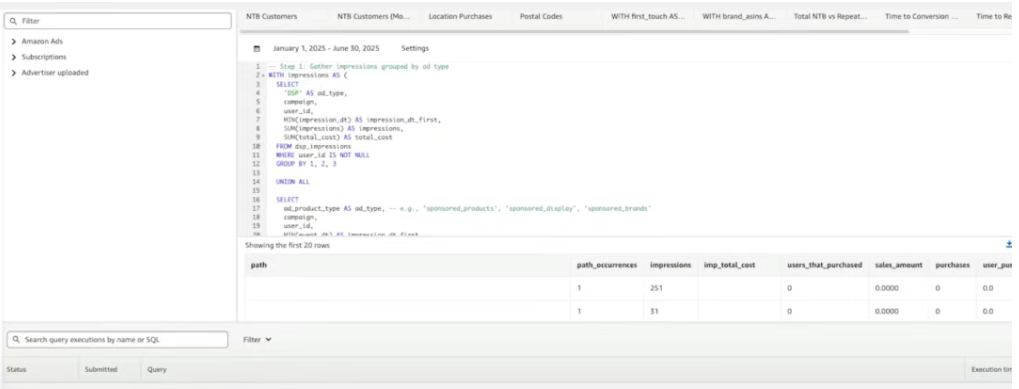Click code line WHERE user_id IS NOT NULL
Screen dimensions: 1019x389
click(322, 155)
